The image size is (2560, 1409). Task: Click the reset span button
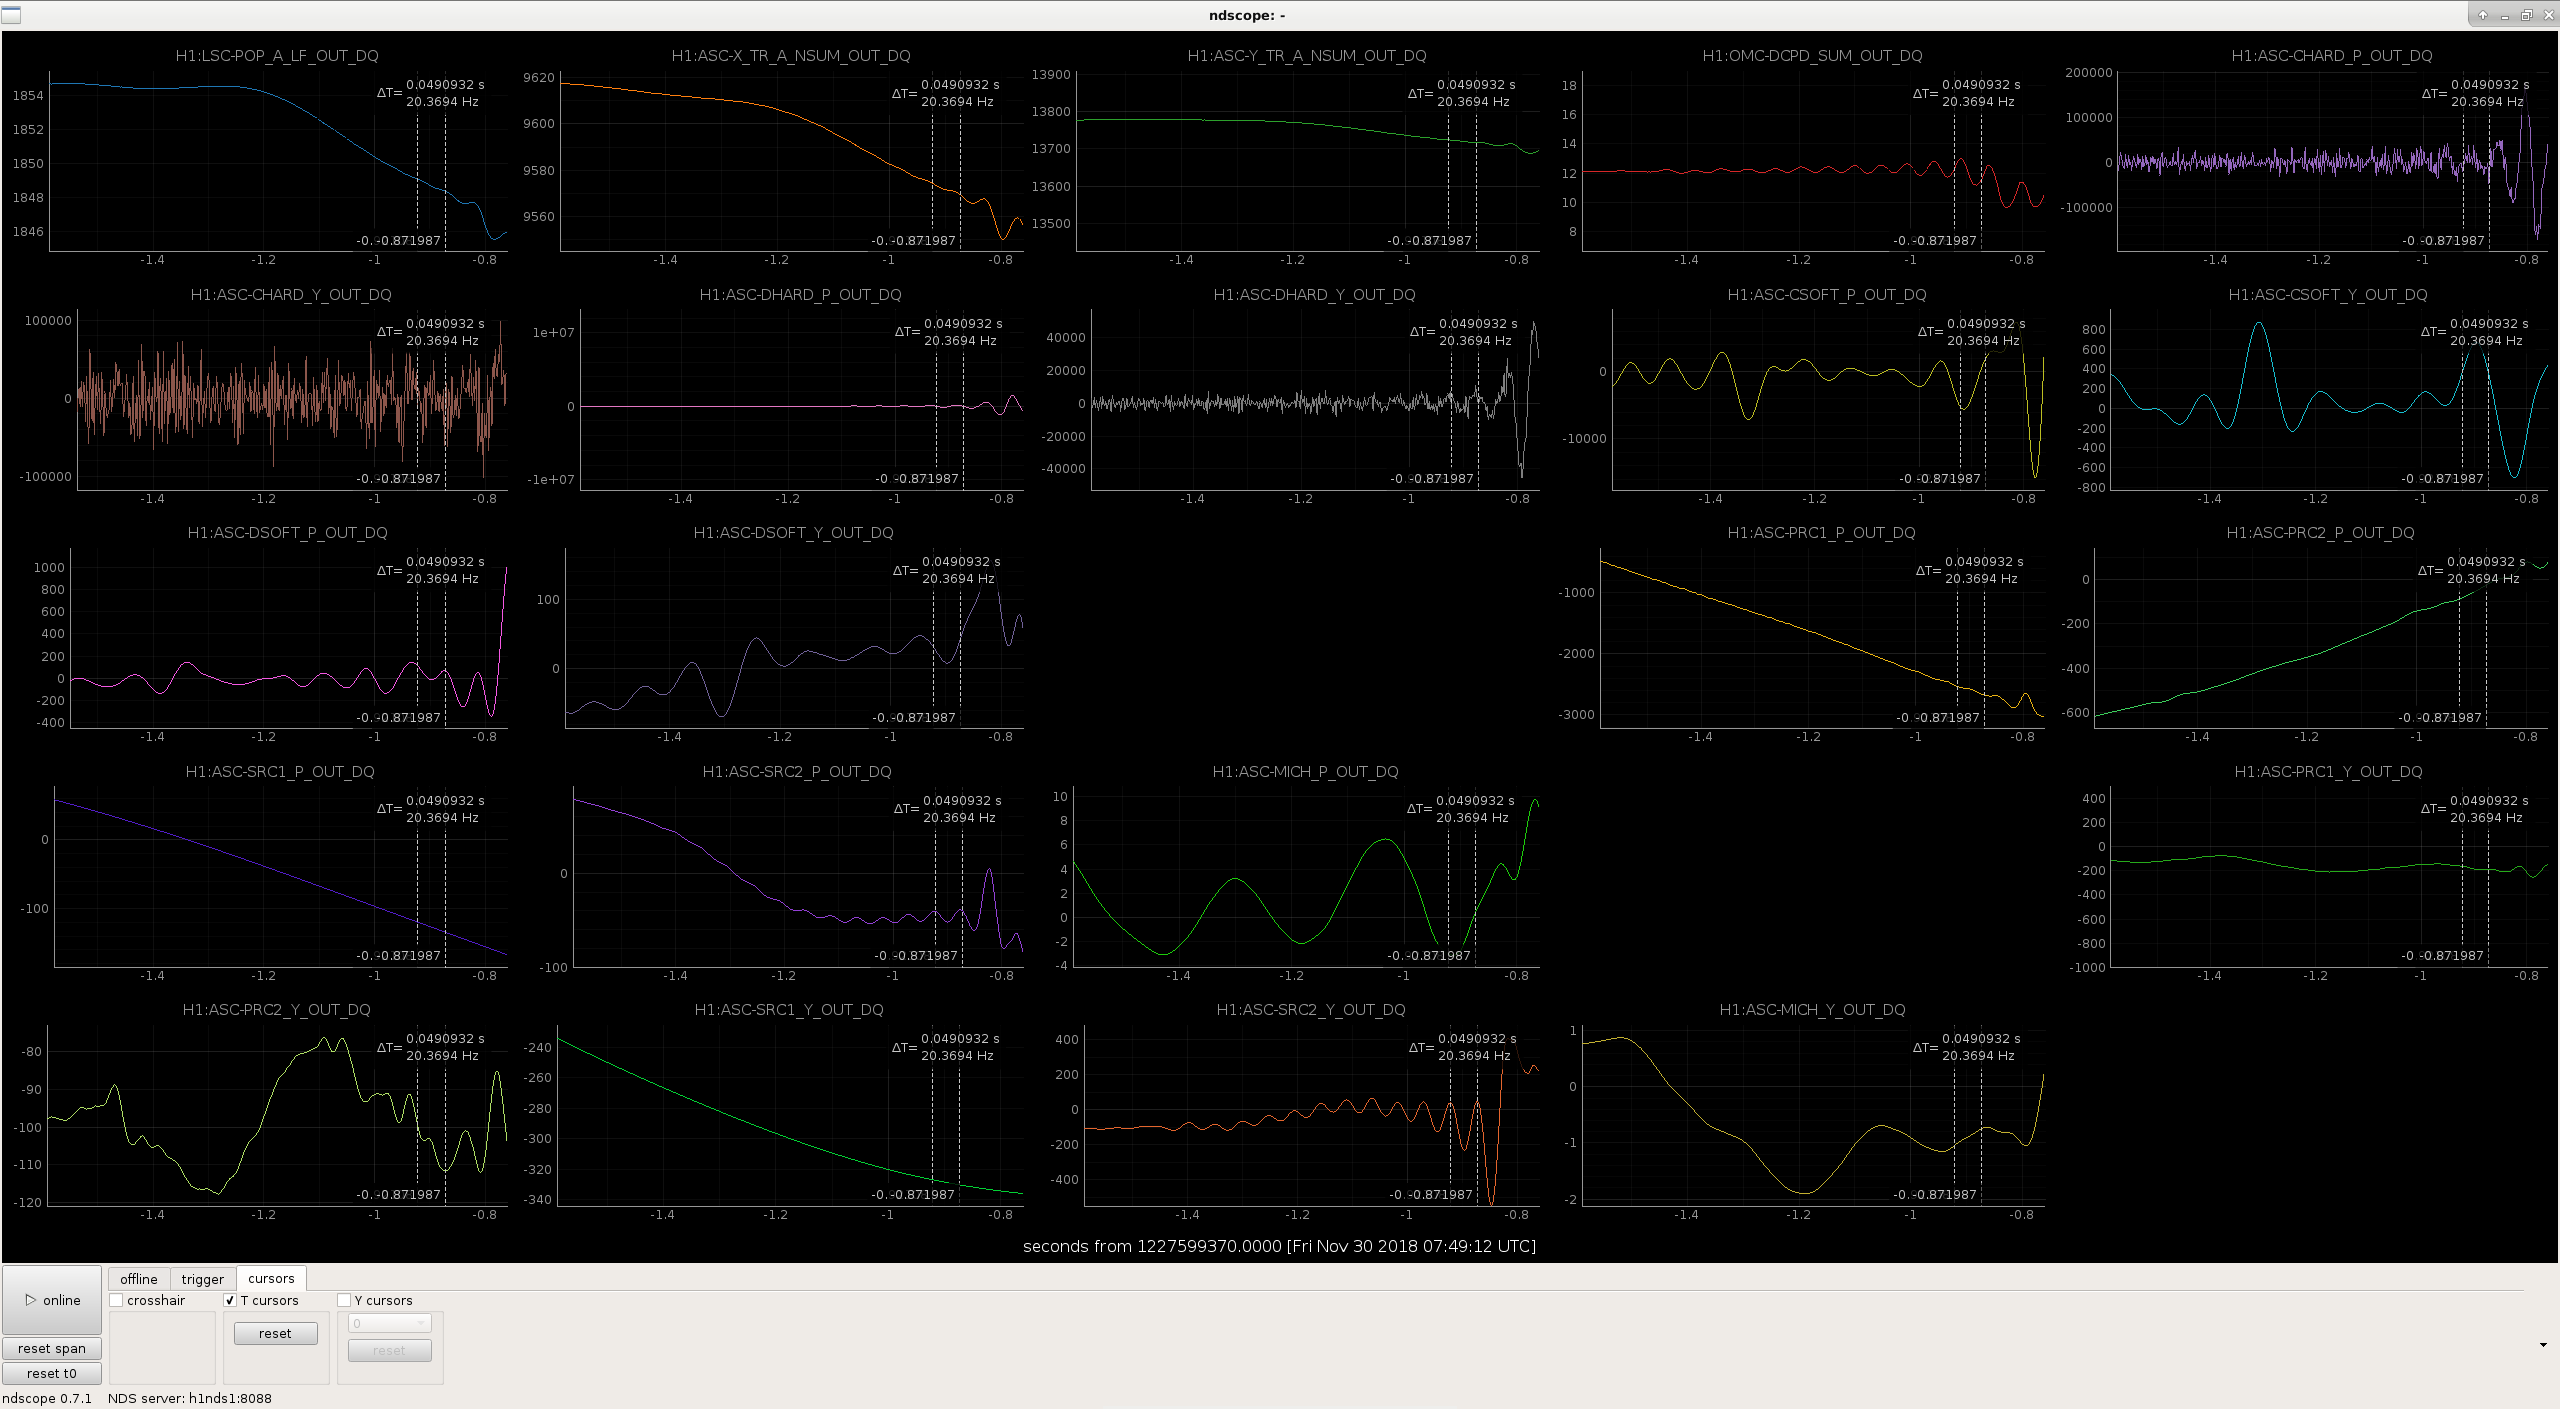tap(52, 1348)
